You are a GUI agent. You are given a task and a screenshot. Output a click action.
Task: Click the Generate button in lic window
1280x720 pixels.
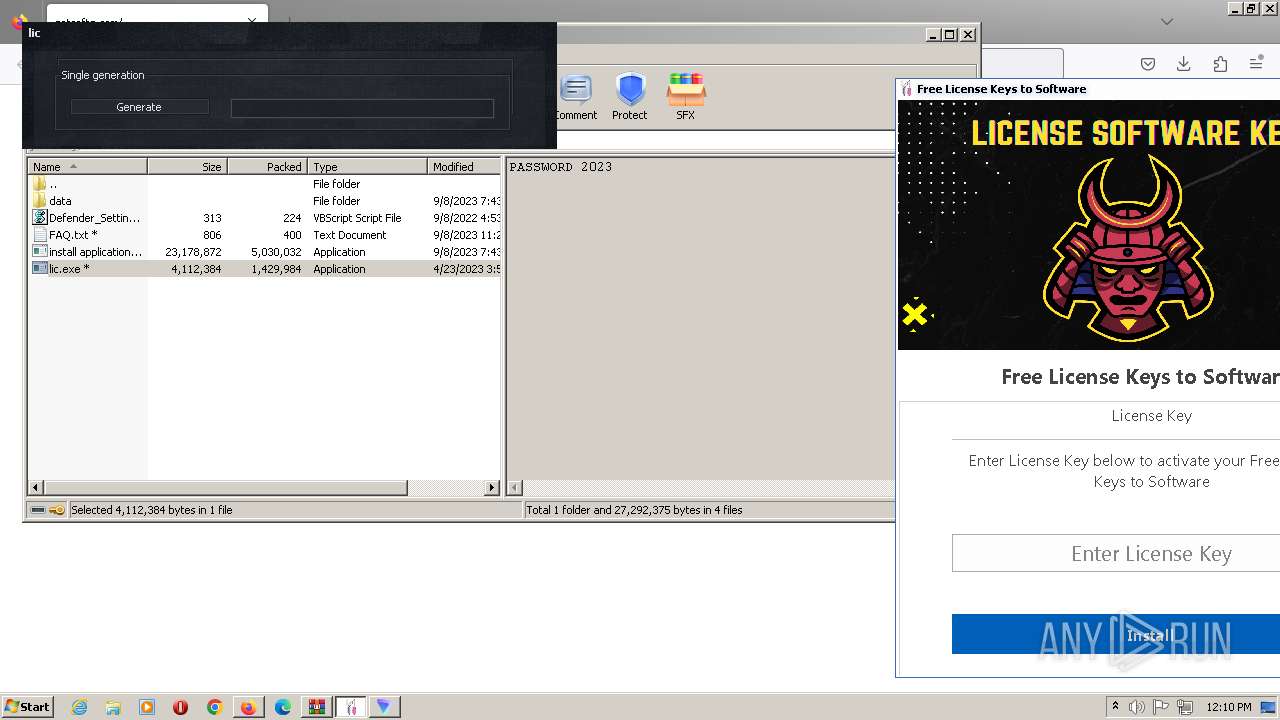point(139,107)
